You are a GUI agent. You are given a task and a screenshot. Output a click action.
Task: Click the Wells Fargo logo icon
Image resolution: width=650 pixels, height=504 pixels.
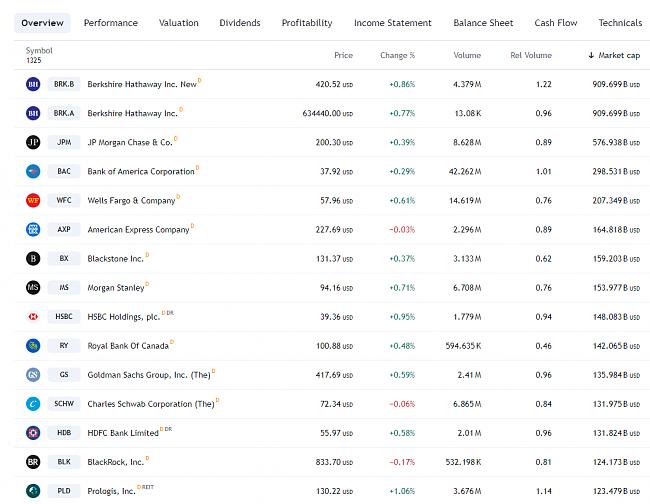coord(33,200)
